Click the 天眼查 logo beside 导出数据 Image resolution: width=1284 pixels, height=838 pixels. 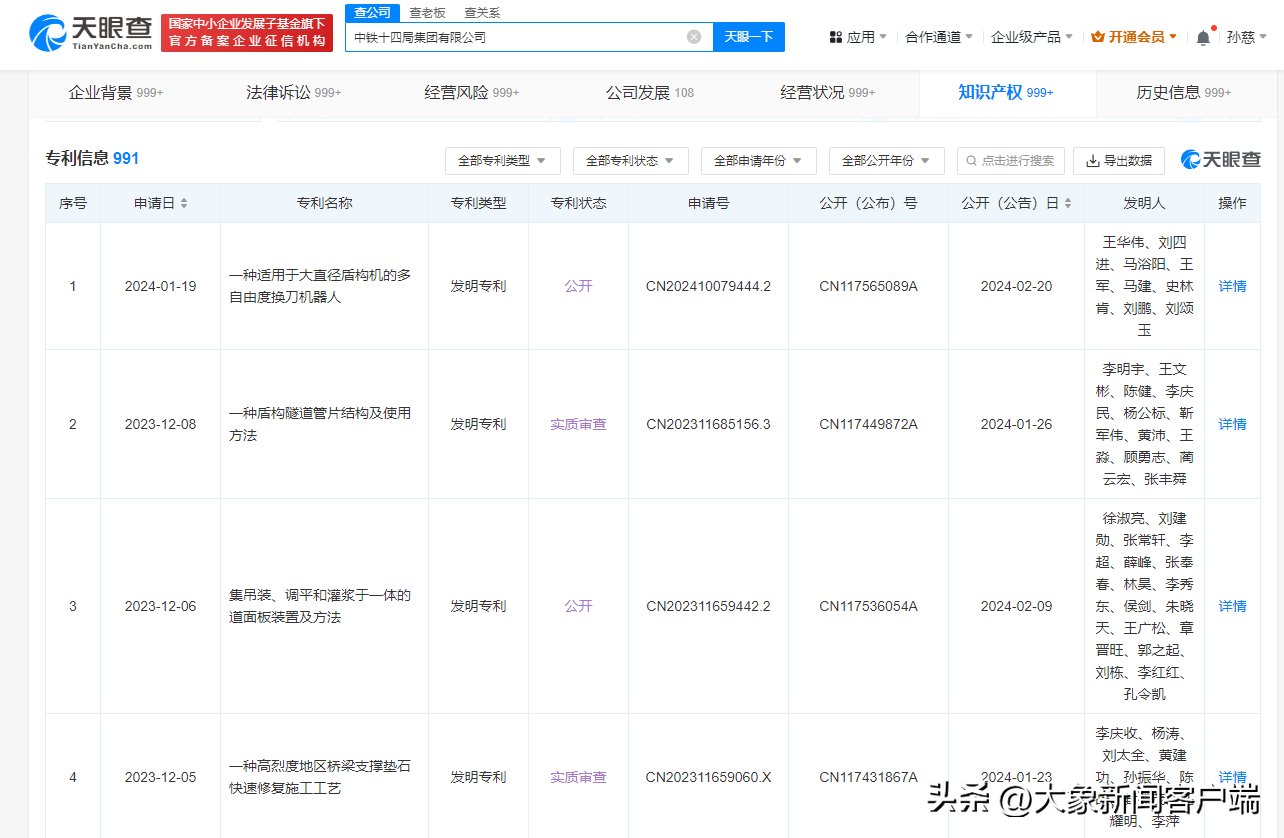click(1221, 159)
